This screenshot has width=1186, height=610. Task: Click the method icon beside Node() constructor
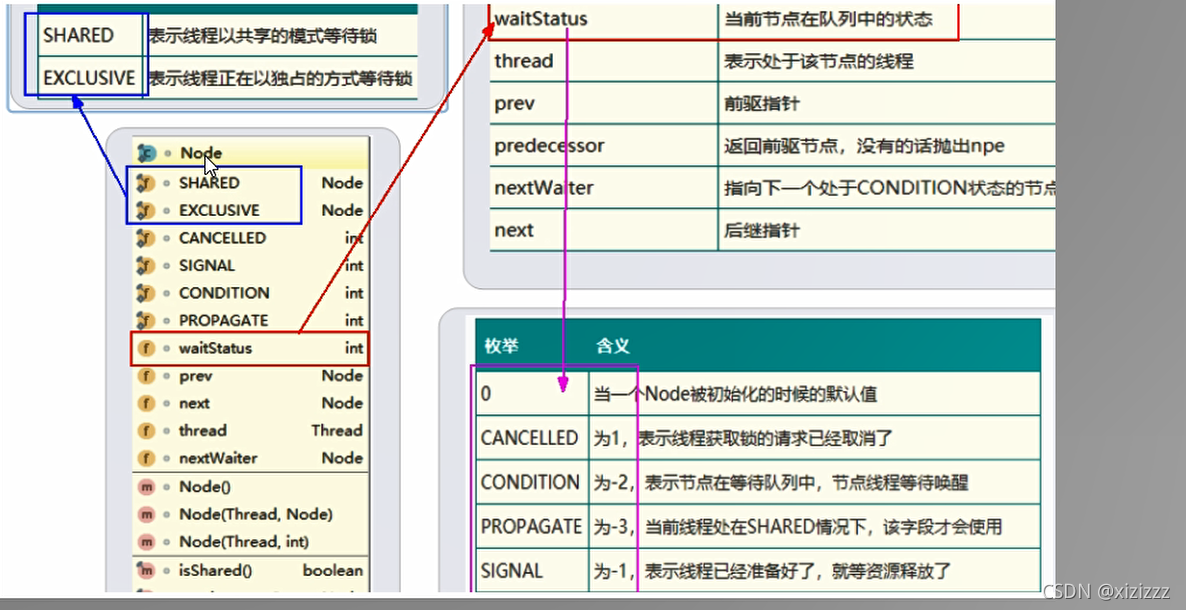coord(145,487)
